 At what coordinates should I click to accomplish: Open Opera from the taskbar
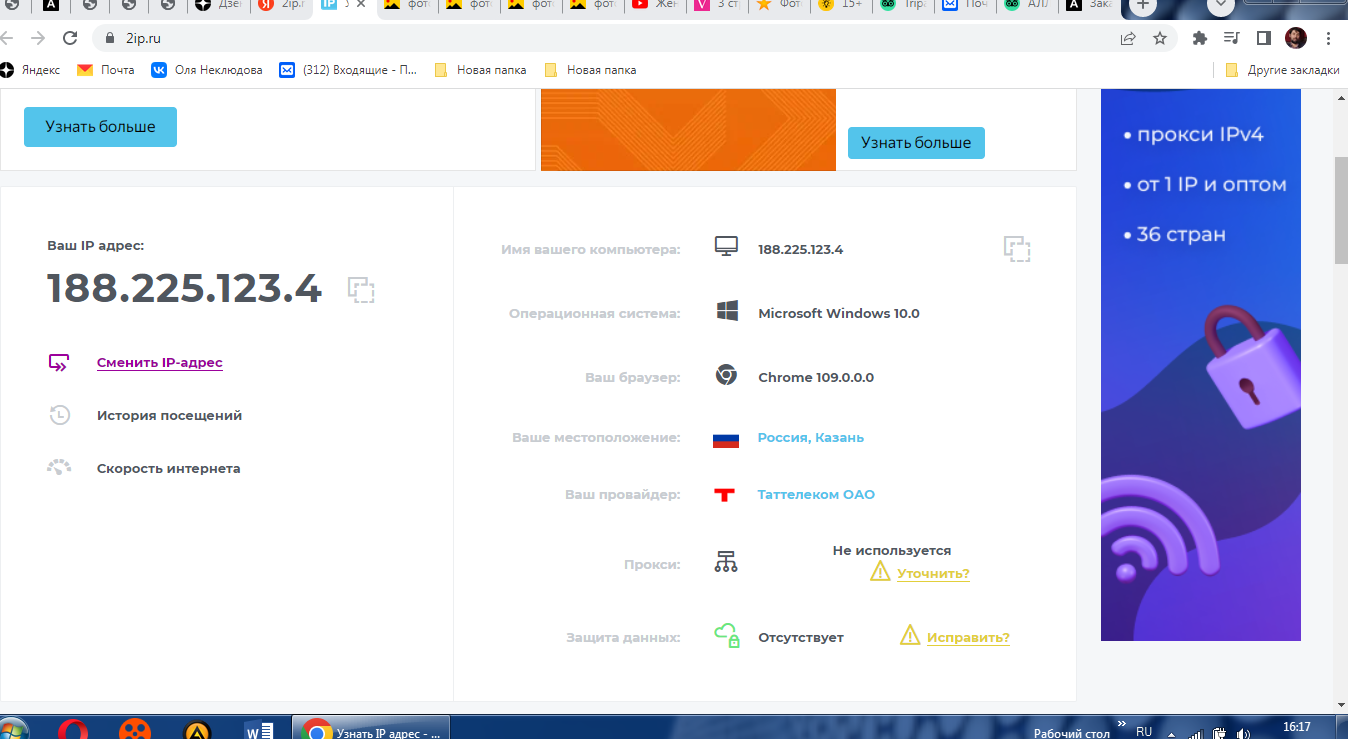[x=72, y=730]
